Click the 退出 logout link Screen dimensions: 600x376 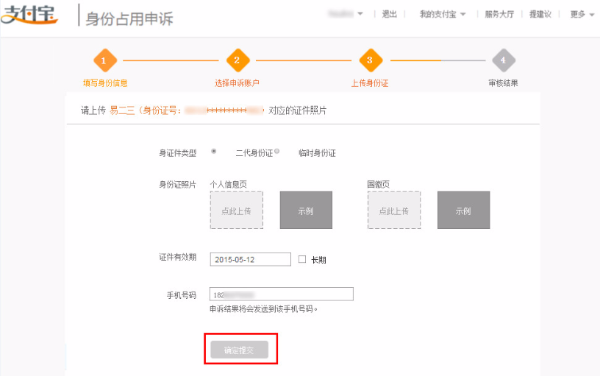pyautogui.click(x=389, y=15)
